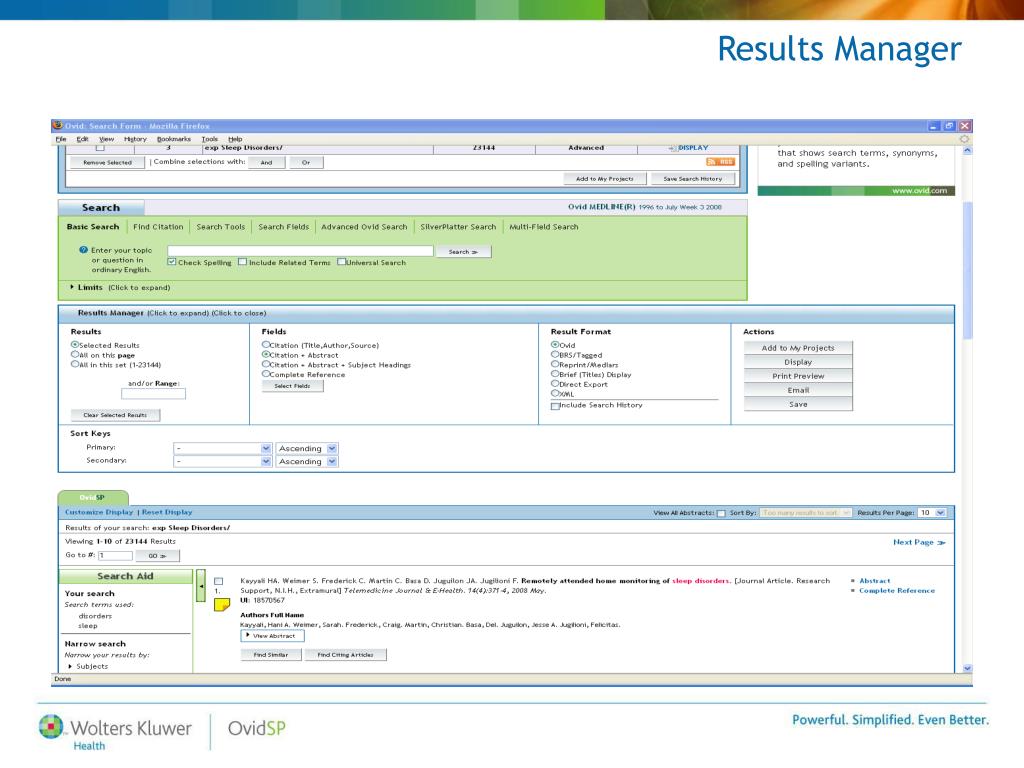Tick the checkbox for result 1

click(x=219, y=581)
